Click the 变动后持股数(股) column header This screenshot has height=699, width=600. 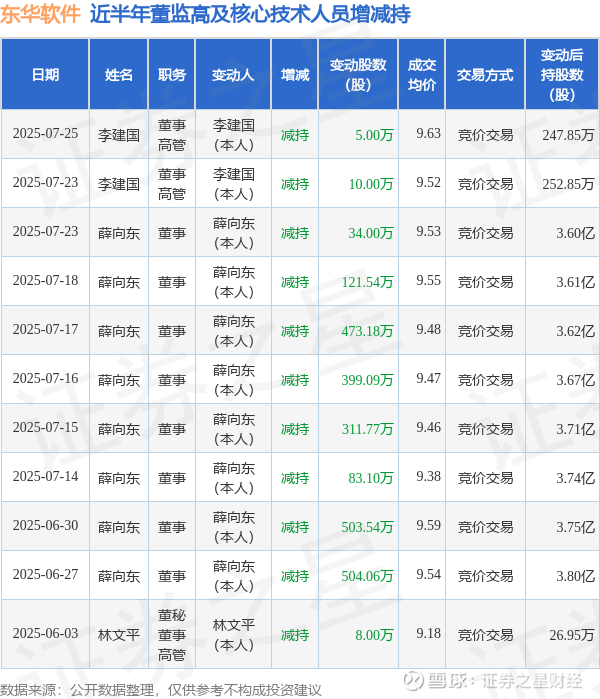pos(562,74)
